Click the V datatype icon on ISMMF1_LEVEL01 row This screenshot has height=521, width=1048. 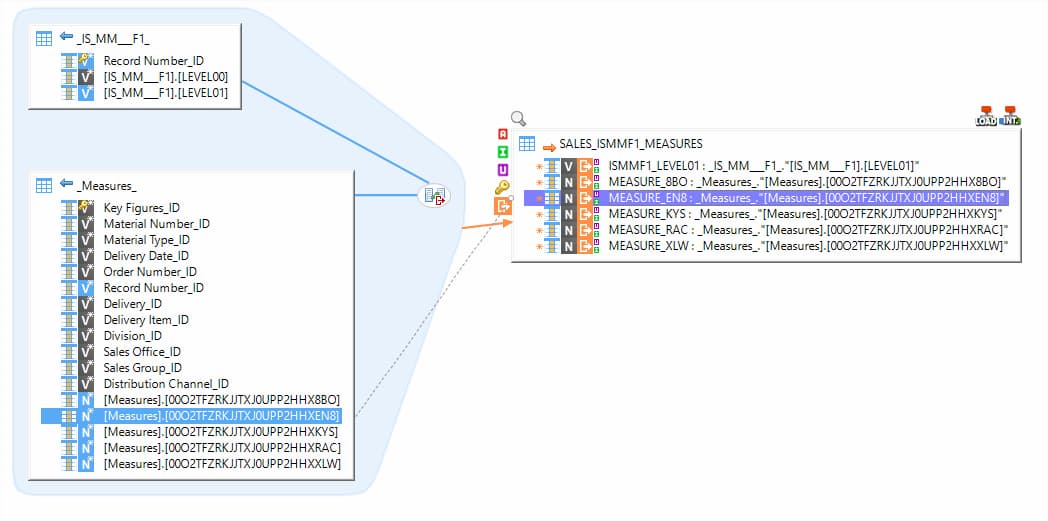[569, 166]
